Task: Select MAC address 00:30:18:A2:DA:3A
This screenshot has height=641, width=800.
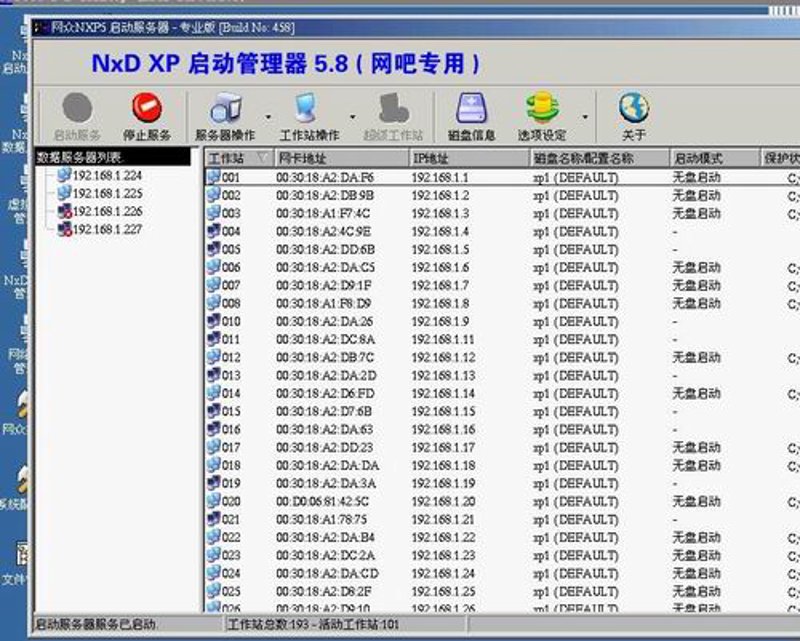Action: click(x=326, y=483)
